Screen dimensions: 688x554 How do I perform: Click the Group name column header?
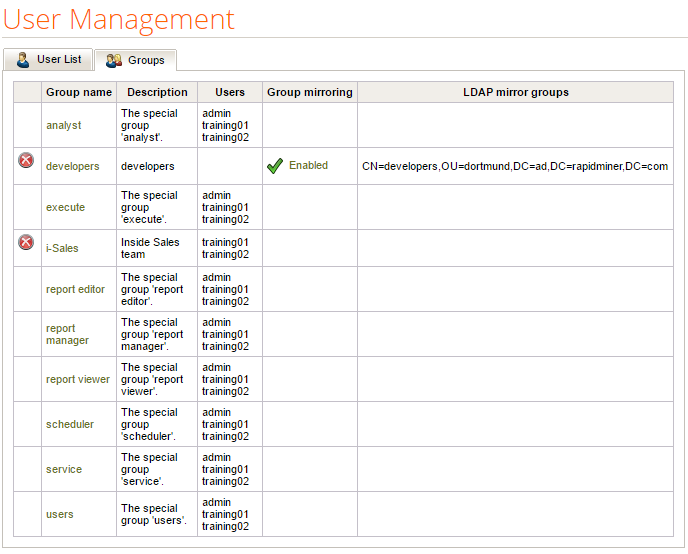point(79,92)
